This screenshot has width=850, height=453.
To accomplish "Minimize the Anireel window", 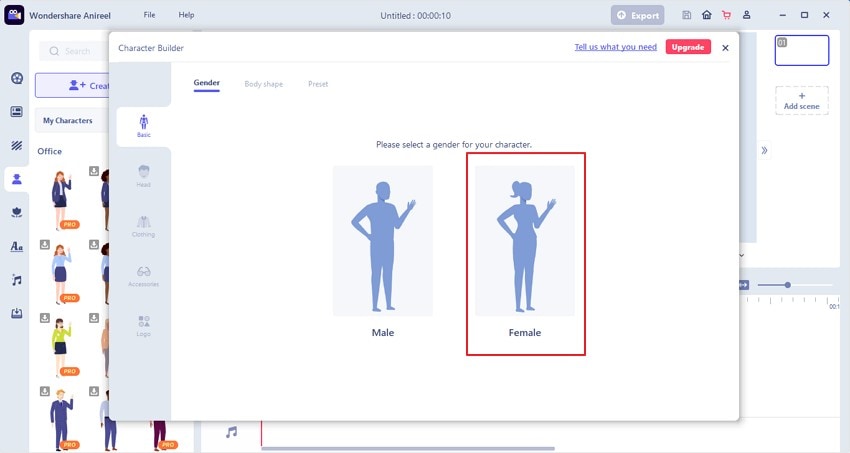I will 782,15.
